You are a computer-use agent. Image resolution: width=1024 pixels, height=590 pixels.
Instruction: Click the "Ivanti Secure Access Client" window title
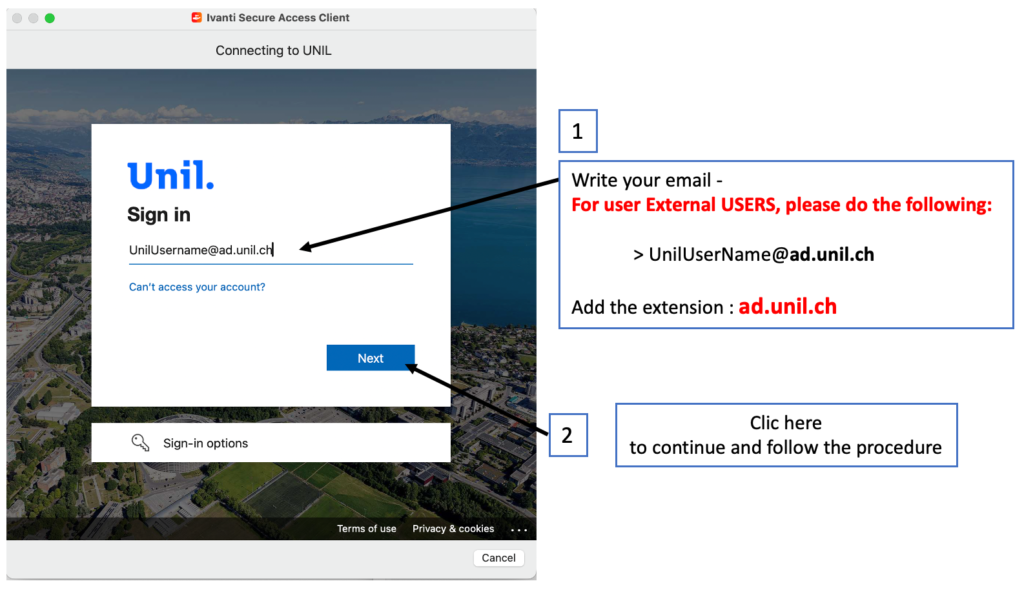coord(278,18)
